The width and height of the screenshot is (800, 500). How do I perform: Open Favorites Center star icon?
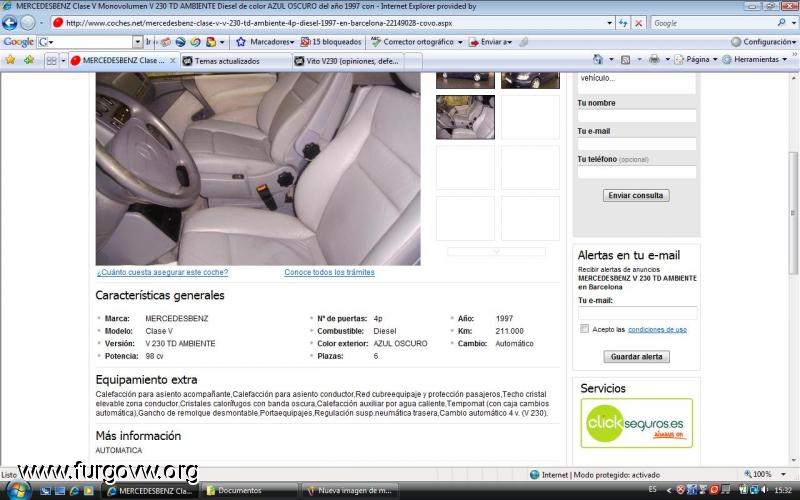10,60
